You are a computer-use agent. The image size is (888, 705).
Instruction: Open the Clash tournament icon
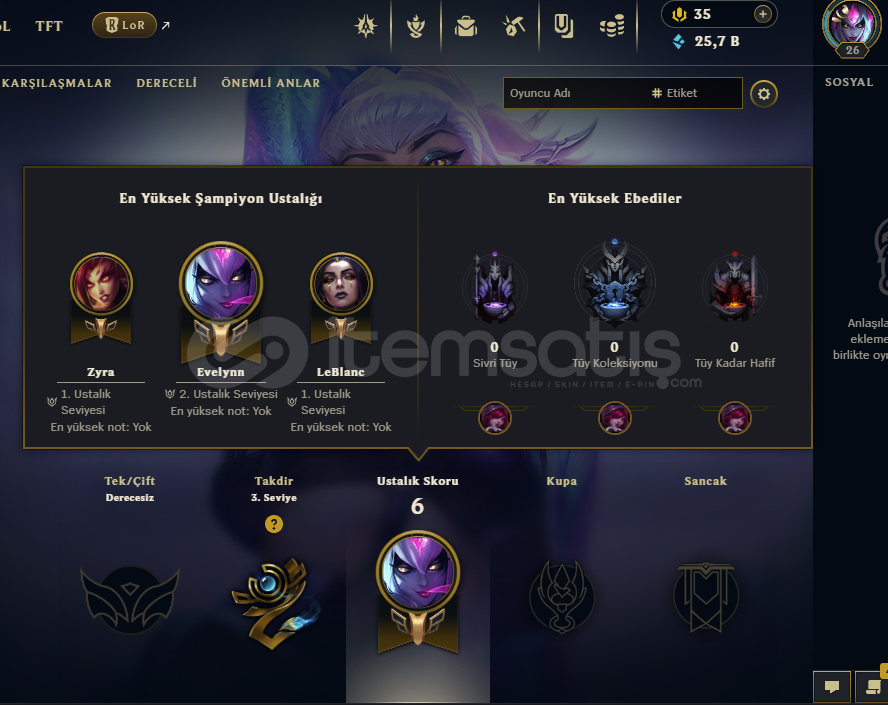pos(366,26)
